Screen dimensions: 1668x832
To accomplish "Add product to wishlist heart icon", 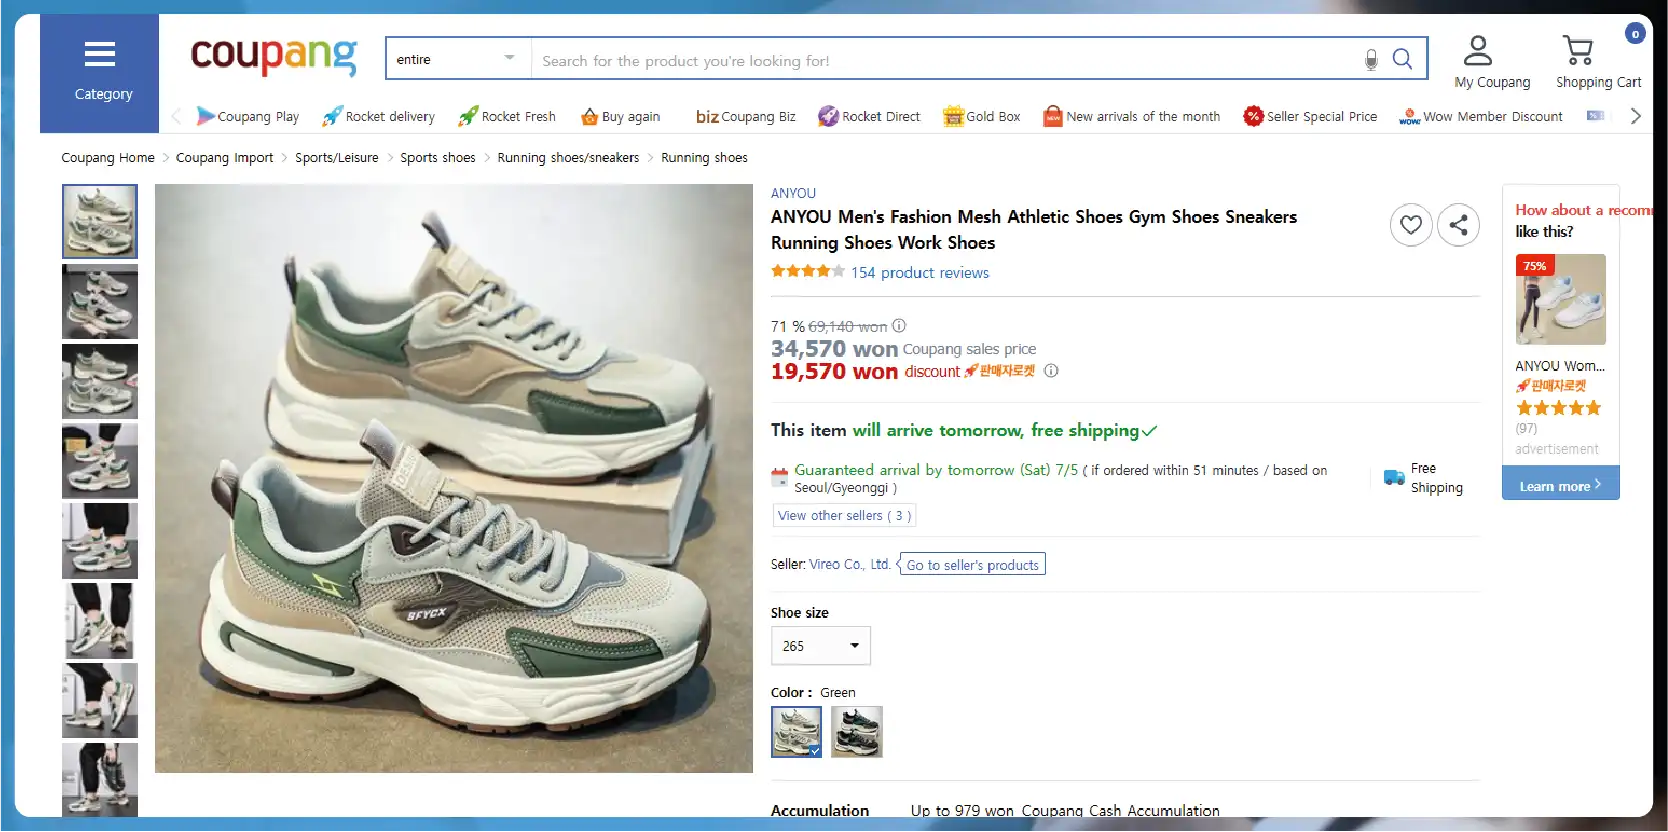I will coord(1410,225).
